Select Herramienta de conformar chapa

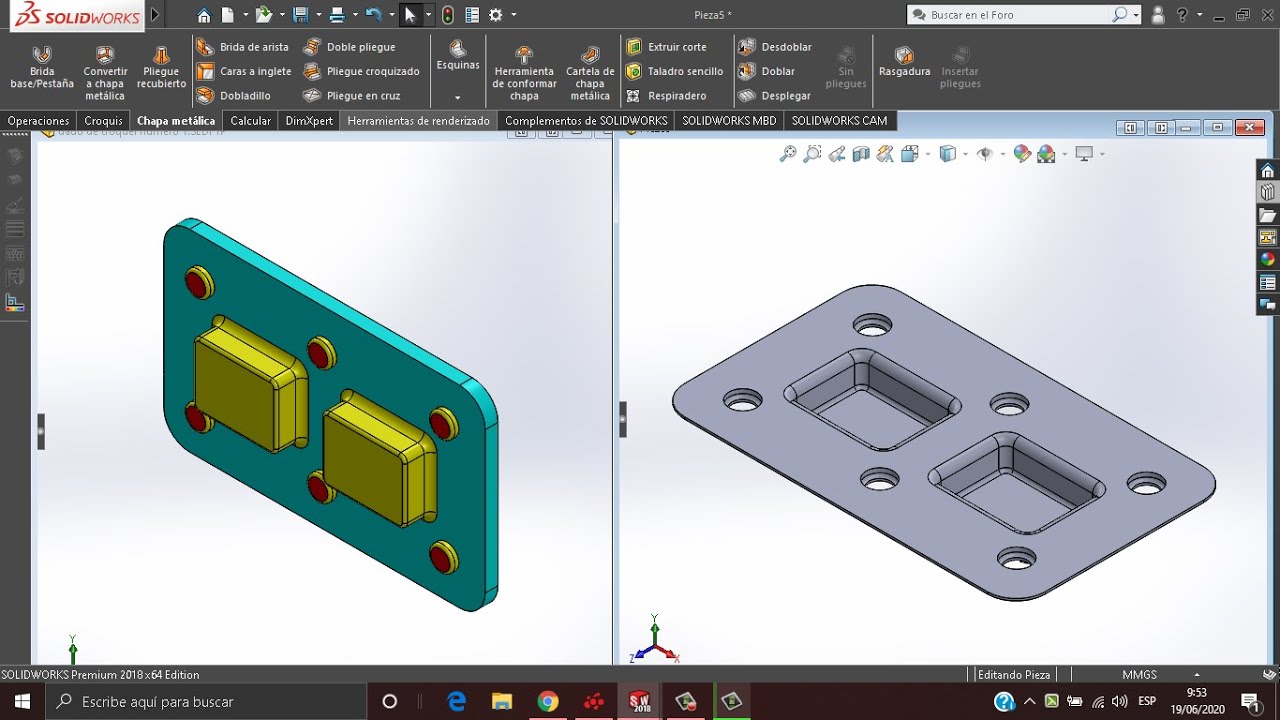[x=524, y=73]
